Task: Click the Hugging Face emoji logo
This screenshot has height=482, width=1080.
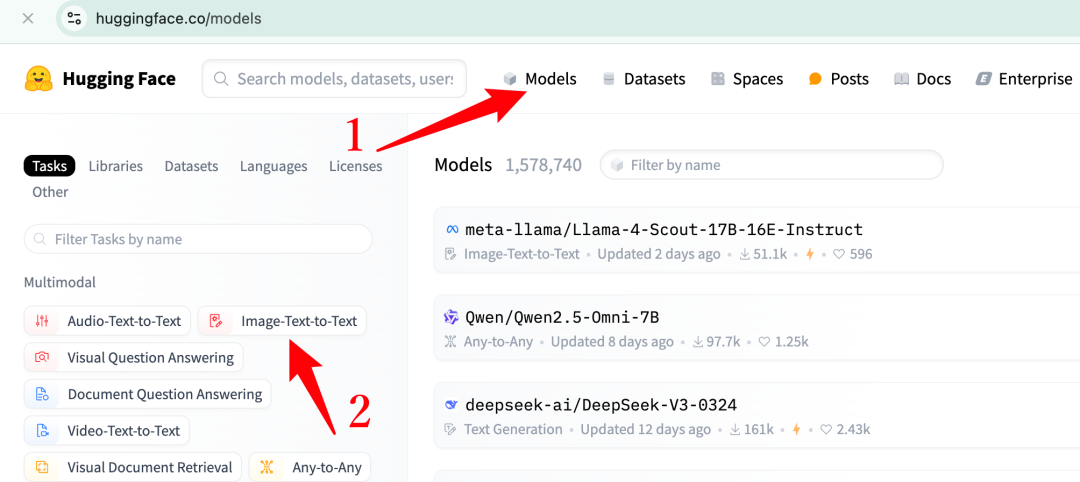Action: [39, 79]
